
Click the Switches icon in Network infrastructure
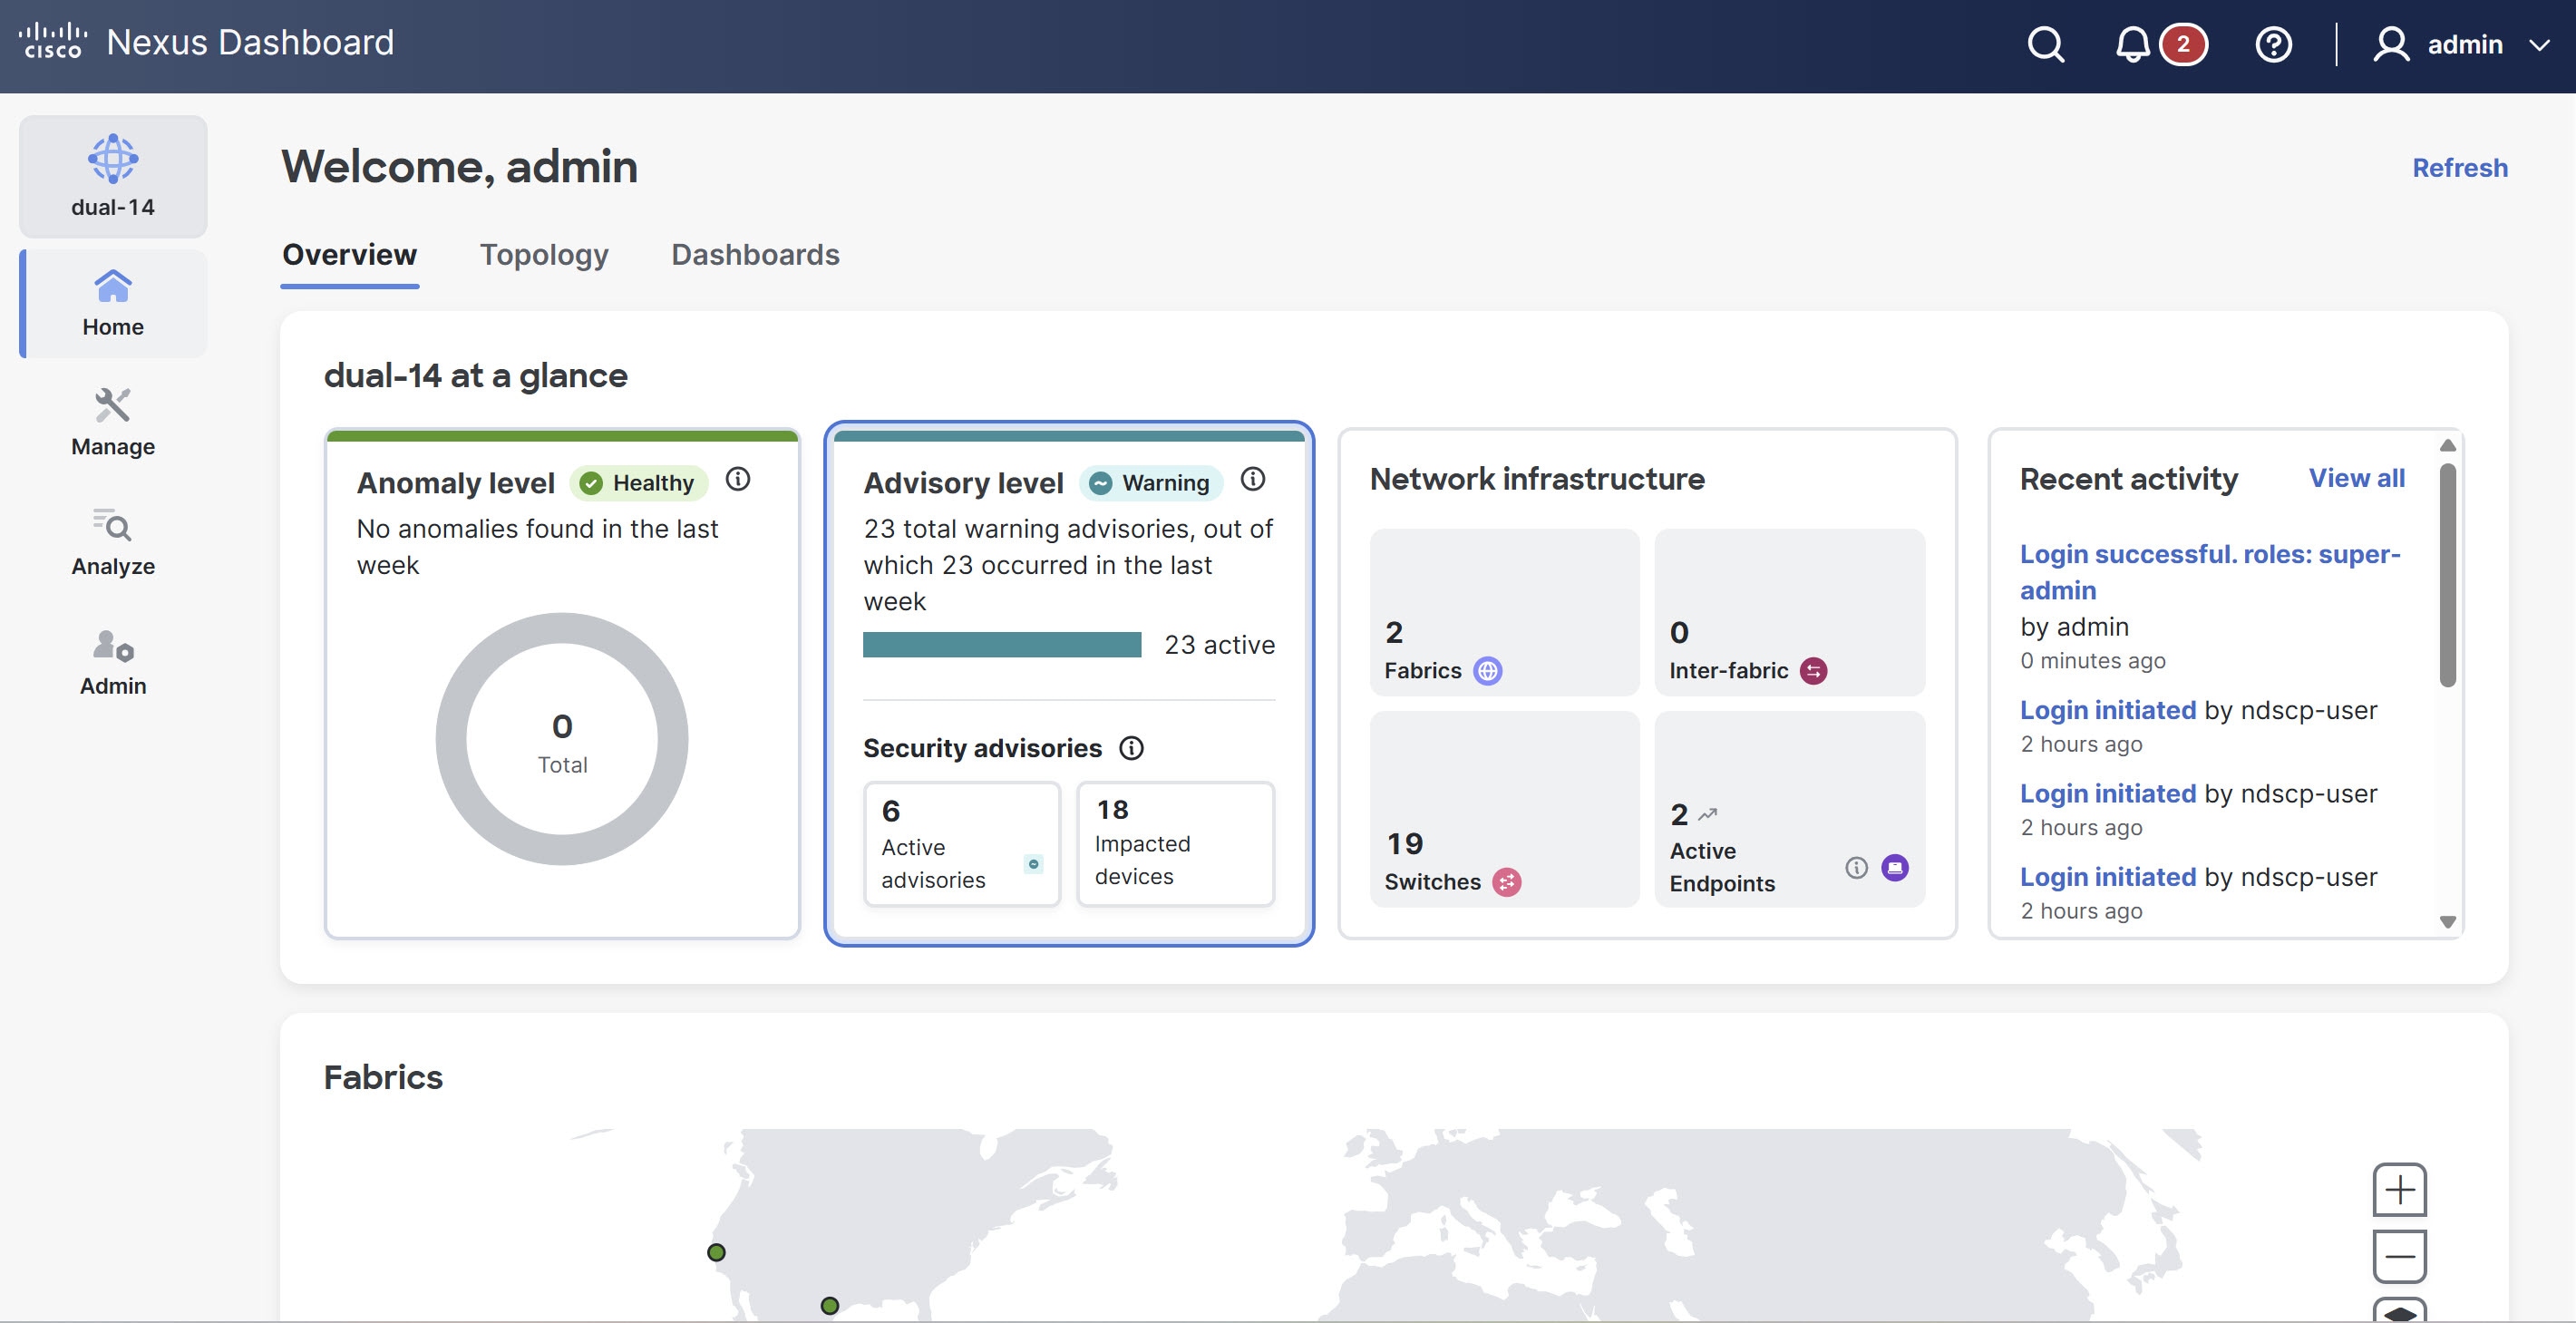(1508, 882)
